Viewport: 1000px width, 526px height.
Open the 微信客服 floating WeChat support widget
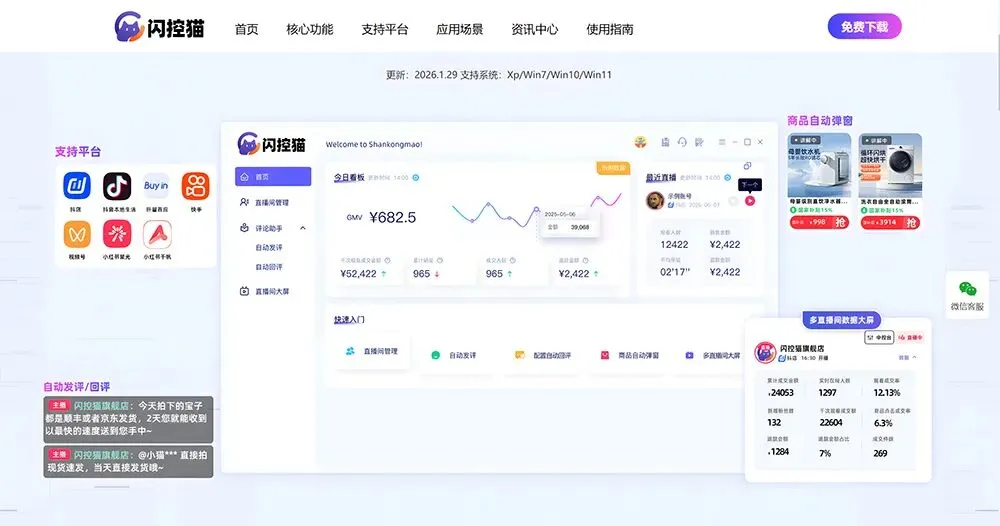[967, 295]
